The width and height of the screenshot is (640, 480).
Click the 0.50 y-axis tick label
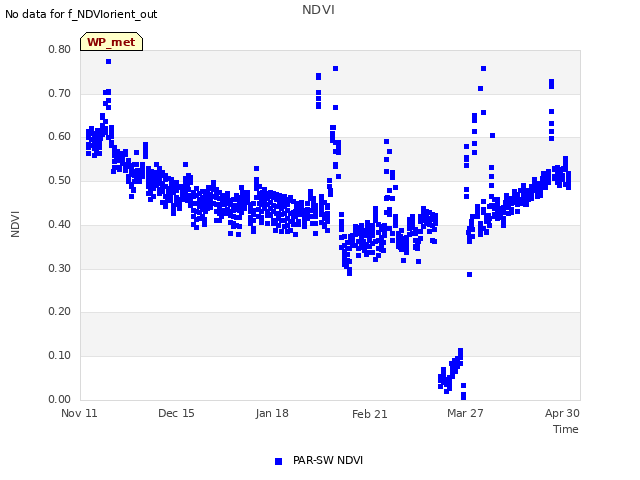point(60,180)
